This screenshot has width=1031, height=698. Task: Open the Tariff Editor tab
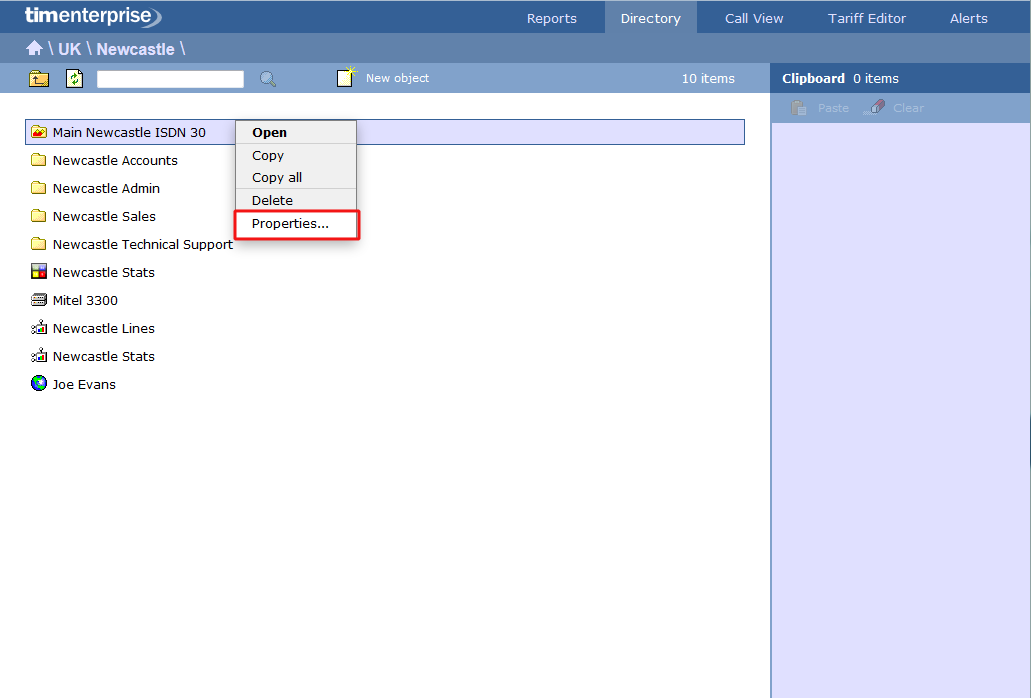point(866,18)
